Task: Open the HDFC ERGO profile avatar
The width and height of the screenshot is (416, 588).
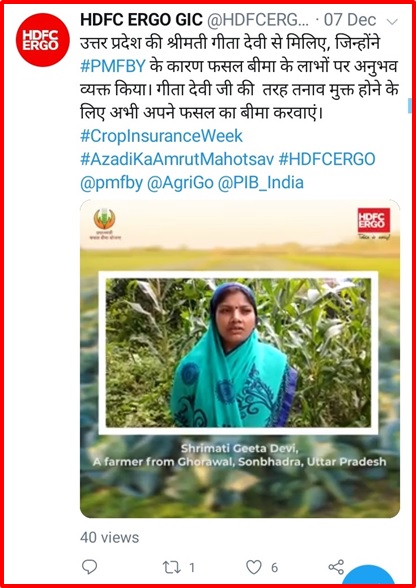Action: coord(42,40)
